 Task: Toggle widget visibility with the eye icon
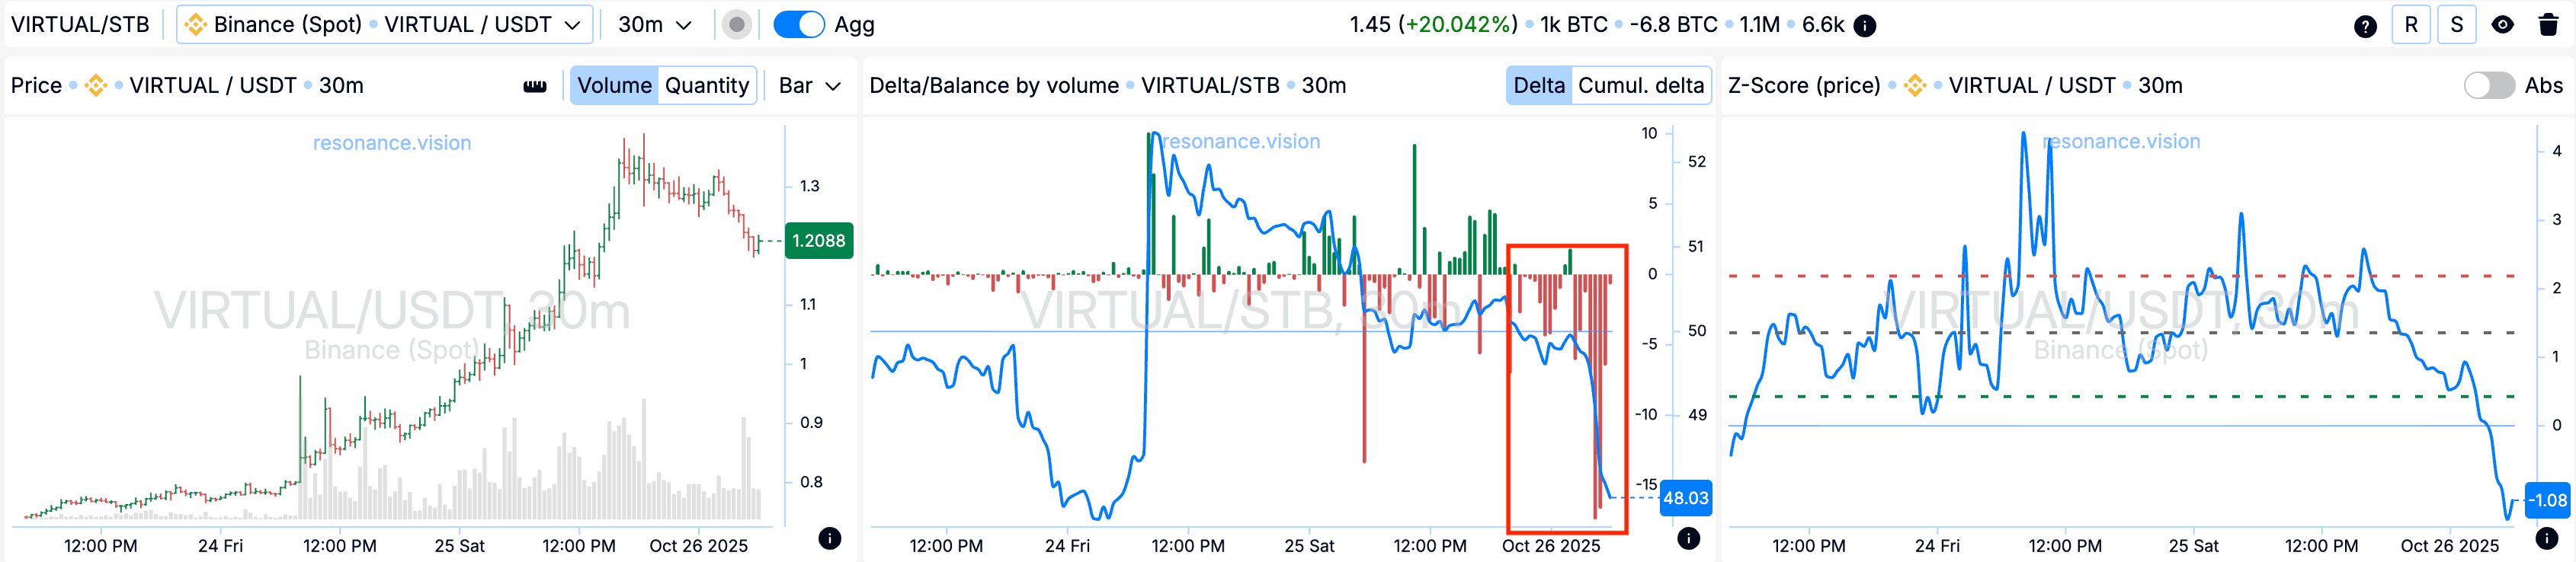tap(2503, 25)
